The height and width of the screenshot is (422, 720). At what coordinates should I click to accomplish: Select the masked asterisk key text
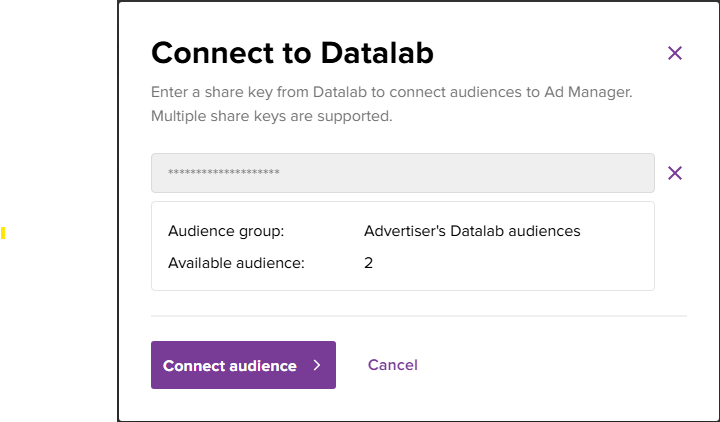click(224, 173)
